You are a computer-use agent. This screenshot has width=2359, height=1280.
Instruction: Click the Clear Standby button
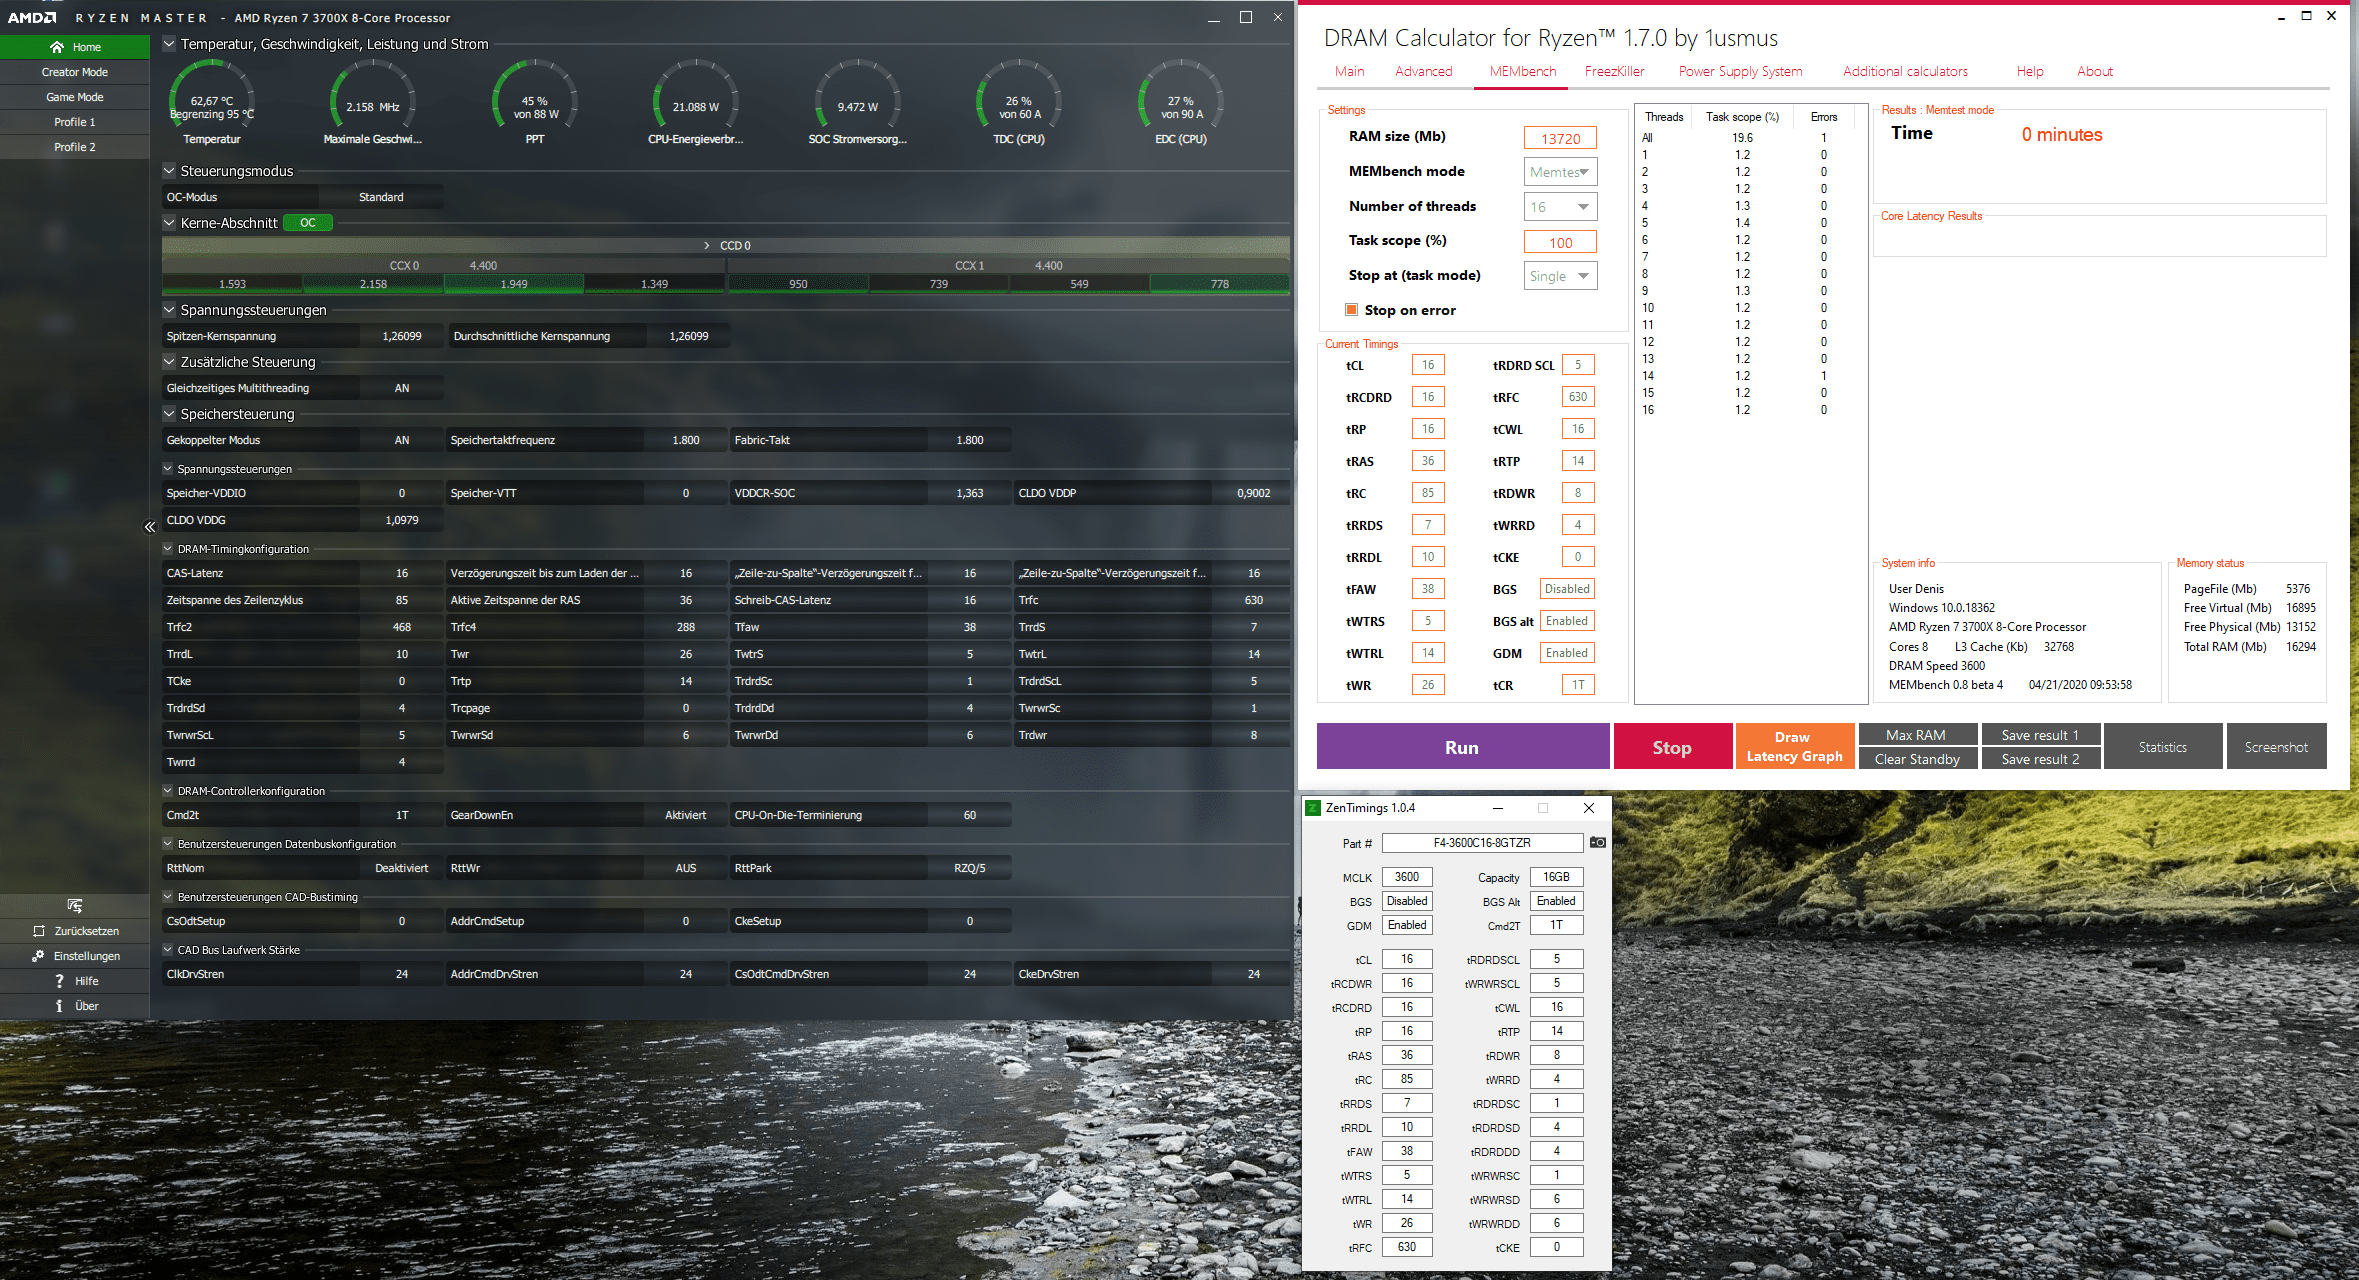click(x=1917, y=759)
